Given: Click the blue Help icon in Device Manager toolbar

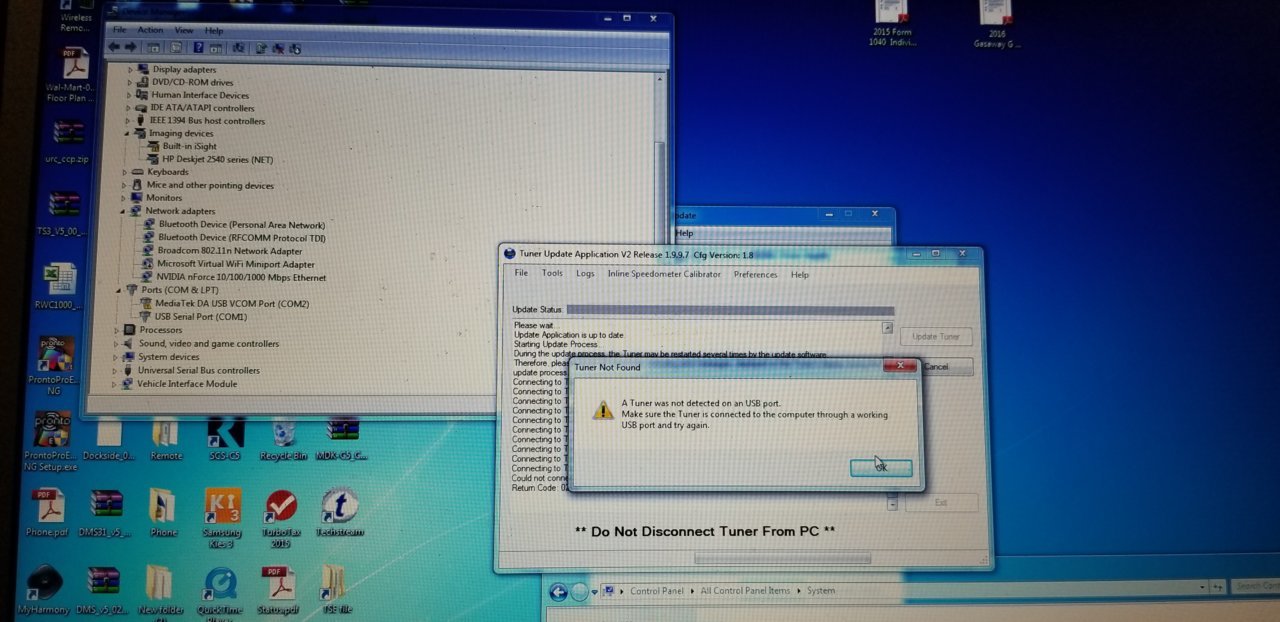Looking at the screenshot, I should tap(198, 47).
